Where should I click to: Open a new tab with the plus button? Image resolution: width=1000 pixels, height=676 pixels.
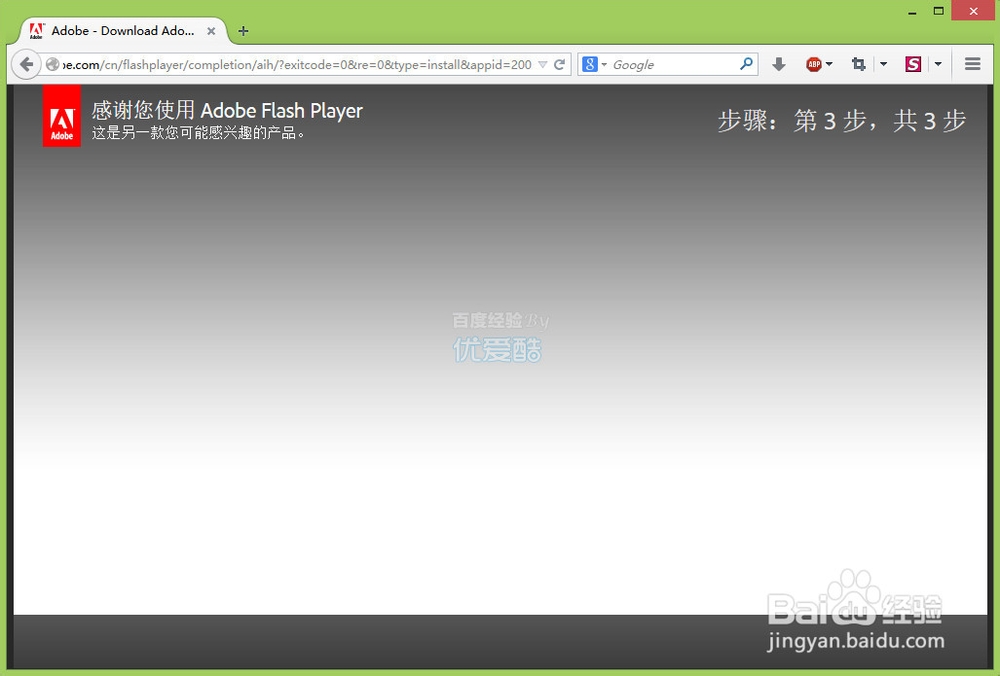pyautogui.click(x=242, y=31)
